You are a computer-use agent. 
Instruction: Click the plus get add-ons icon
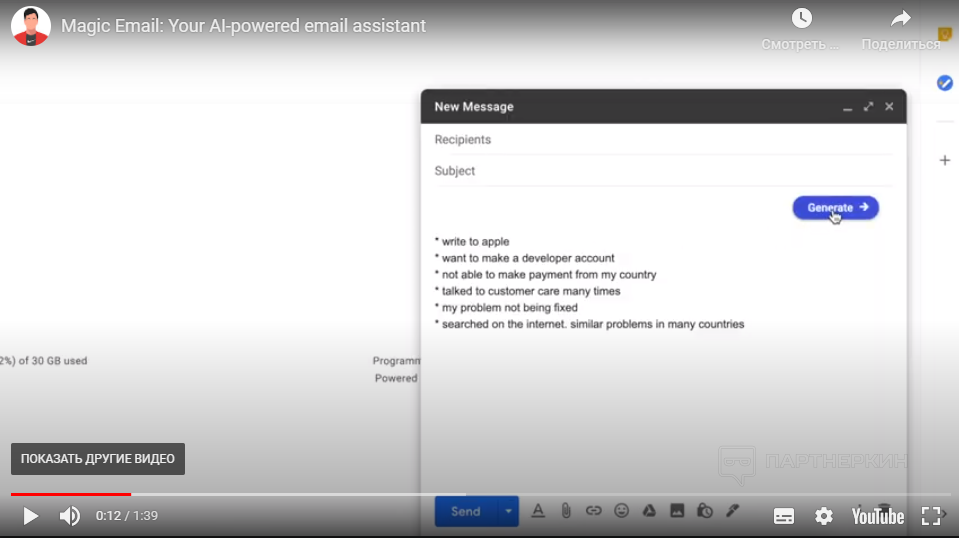point(944,160)
